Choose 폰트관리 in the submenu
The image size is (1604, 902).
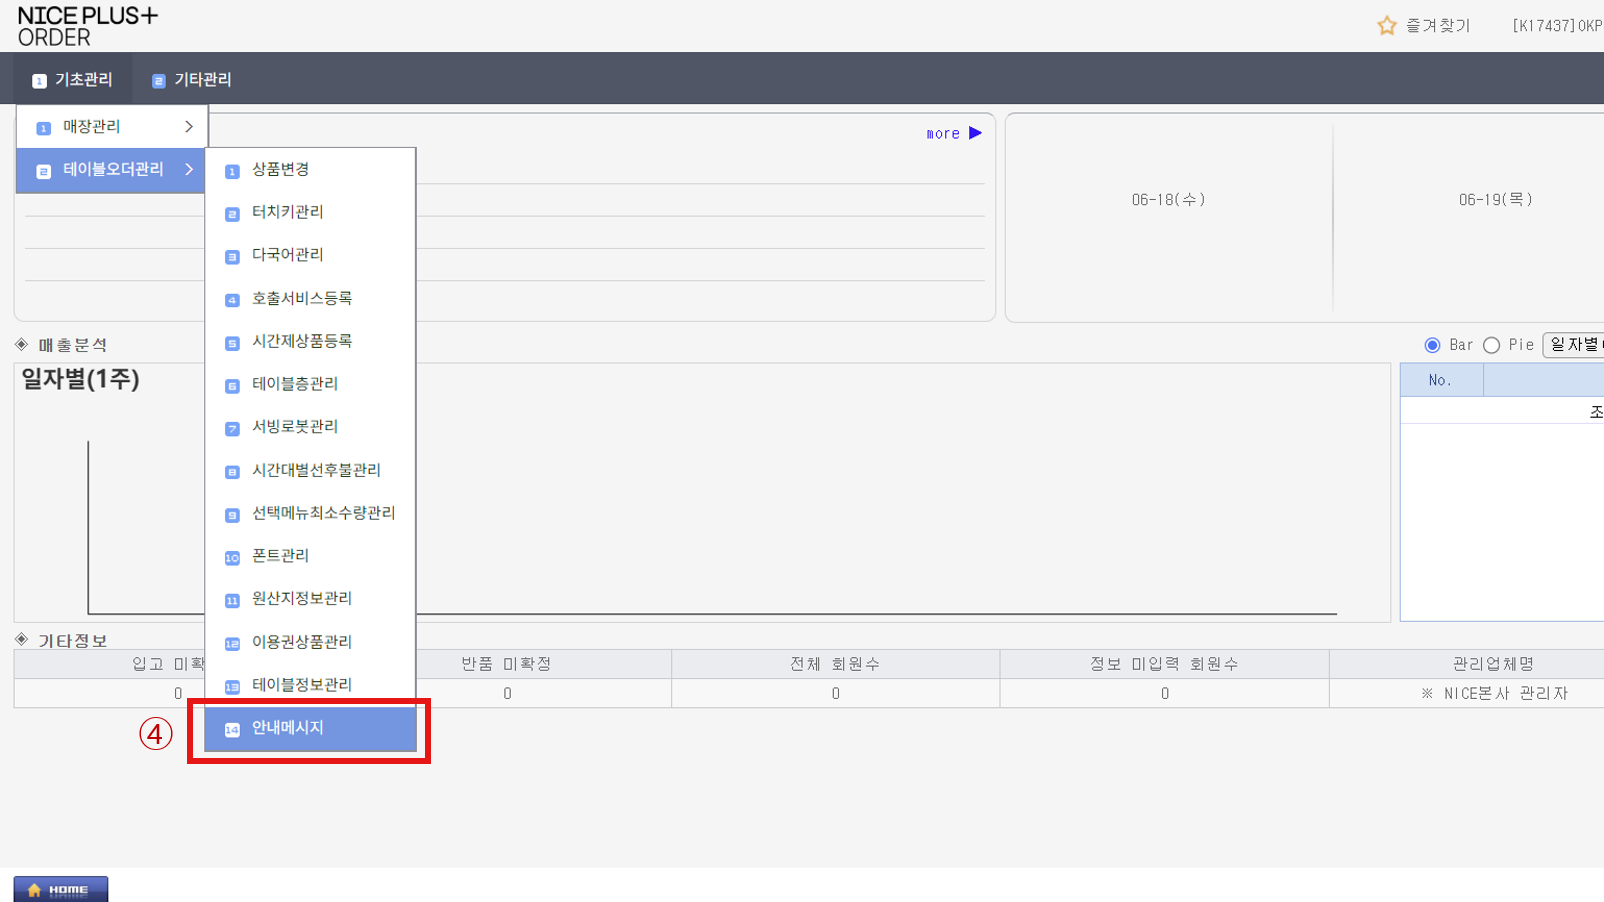pos(280,556)
